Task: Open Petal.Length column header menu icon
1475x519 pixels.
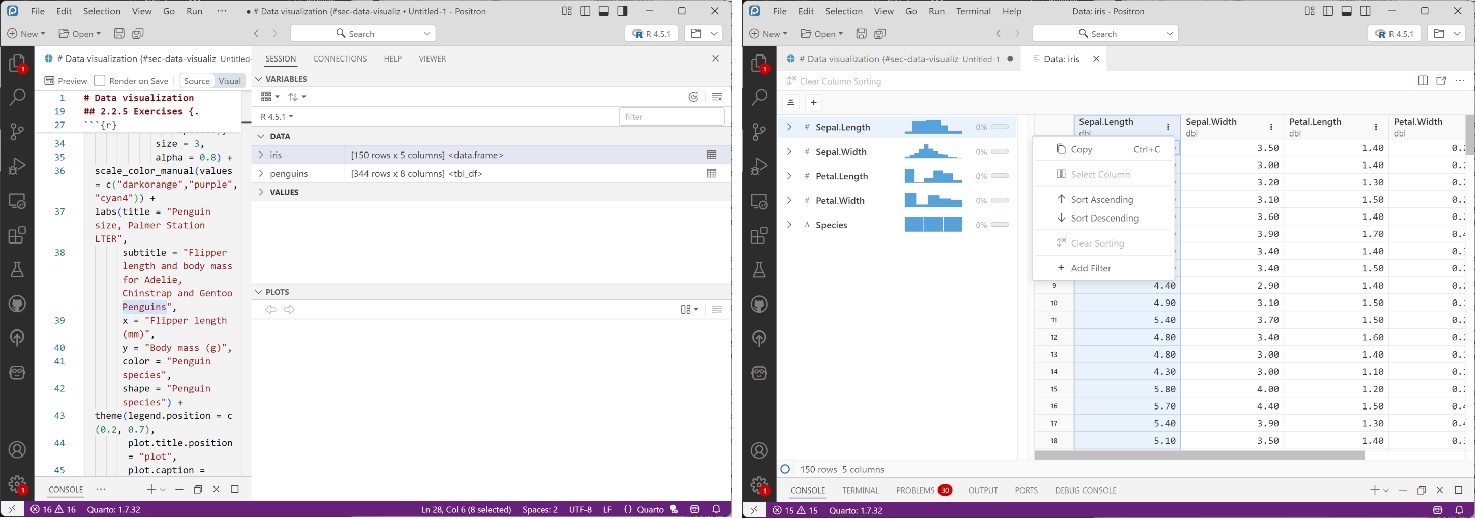Action: click(1376, 127)
